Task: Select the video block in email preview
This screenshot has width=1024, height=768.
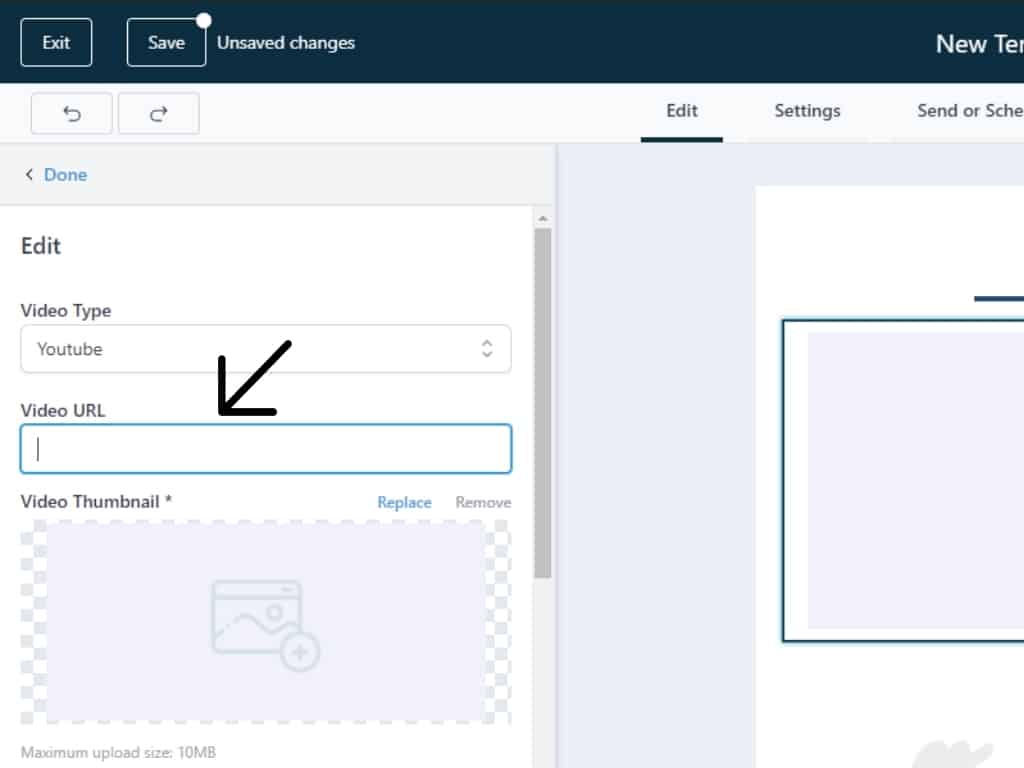Action: (905, 480)
